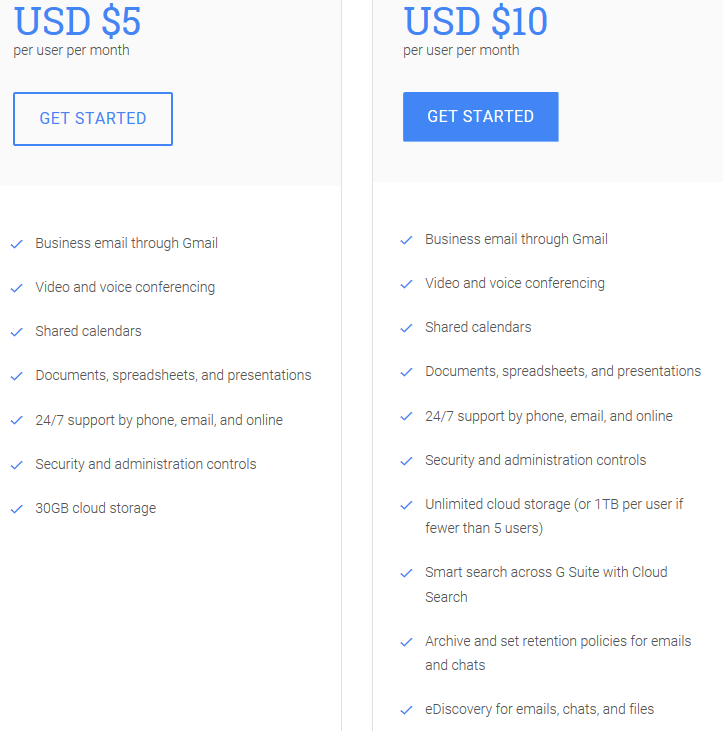Screen dimensions: 723x731
Task: Click checkmark by Video conferencing in $5 plan
Action: pyautogui.click(x=17, y=288)
